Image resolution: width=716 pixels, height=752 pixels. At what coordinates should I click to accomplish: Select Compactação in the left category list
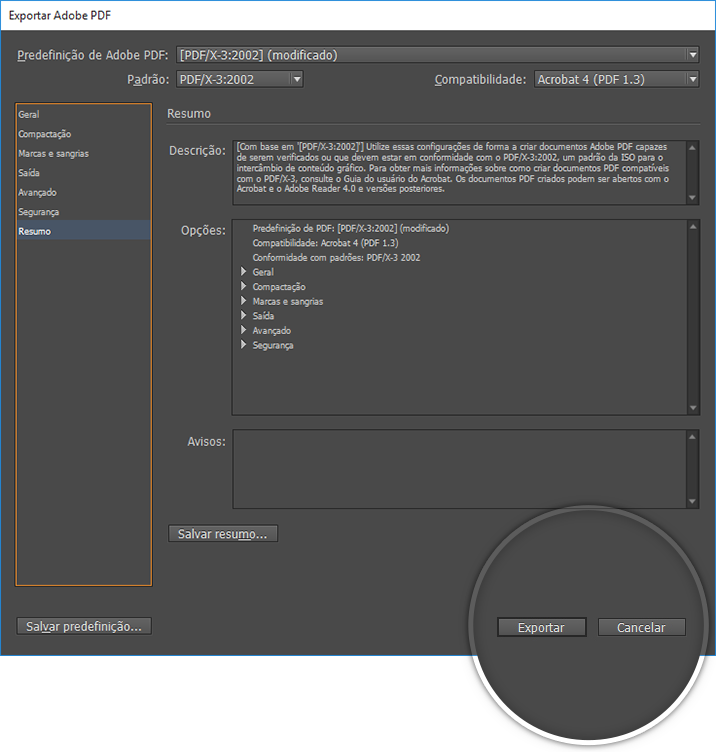[x=45, y=134]
